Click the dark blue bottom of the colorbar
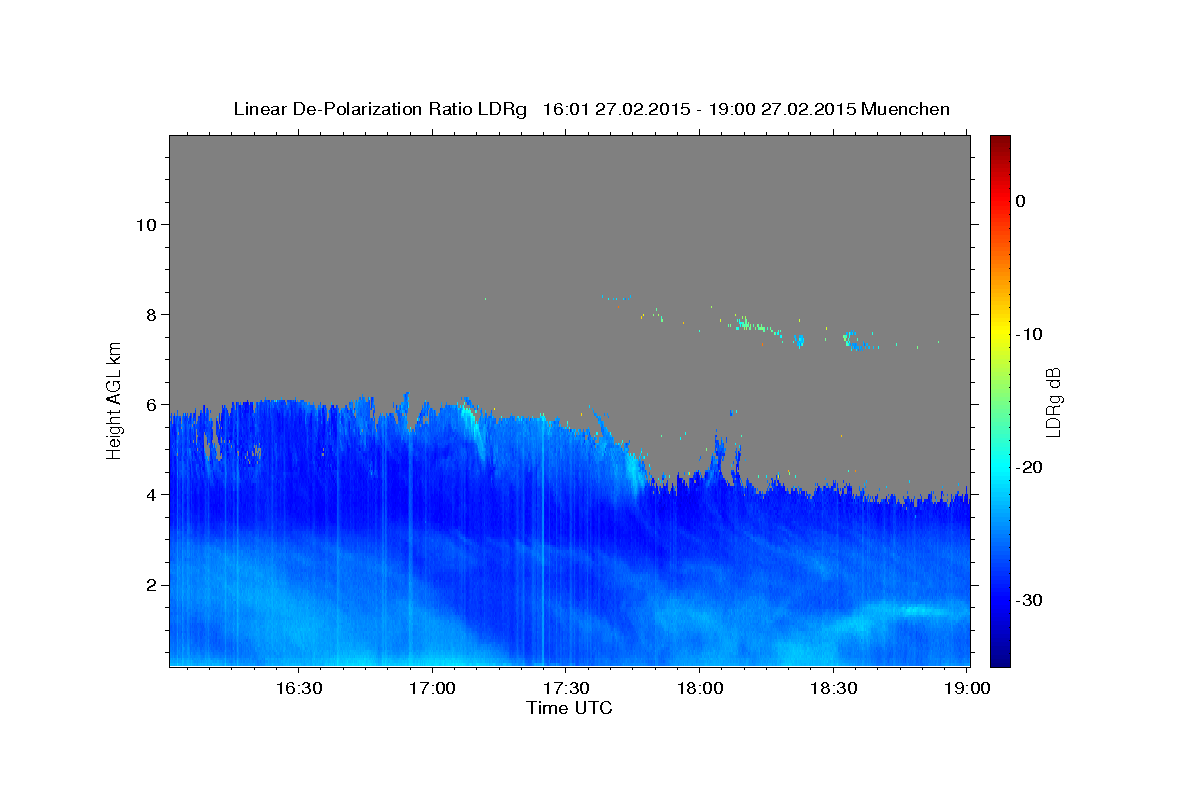1200x800 pixels. pos(1000,650)
